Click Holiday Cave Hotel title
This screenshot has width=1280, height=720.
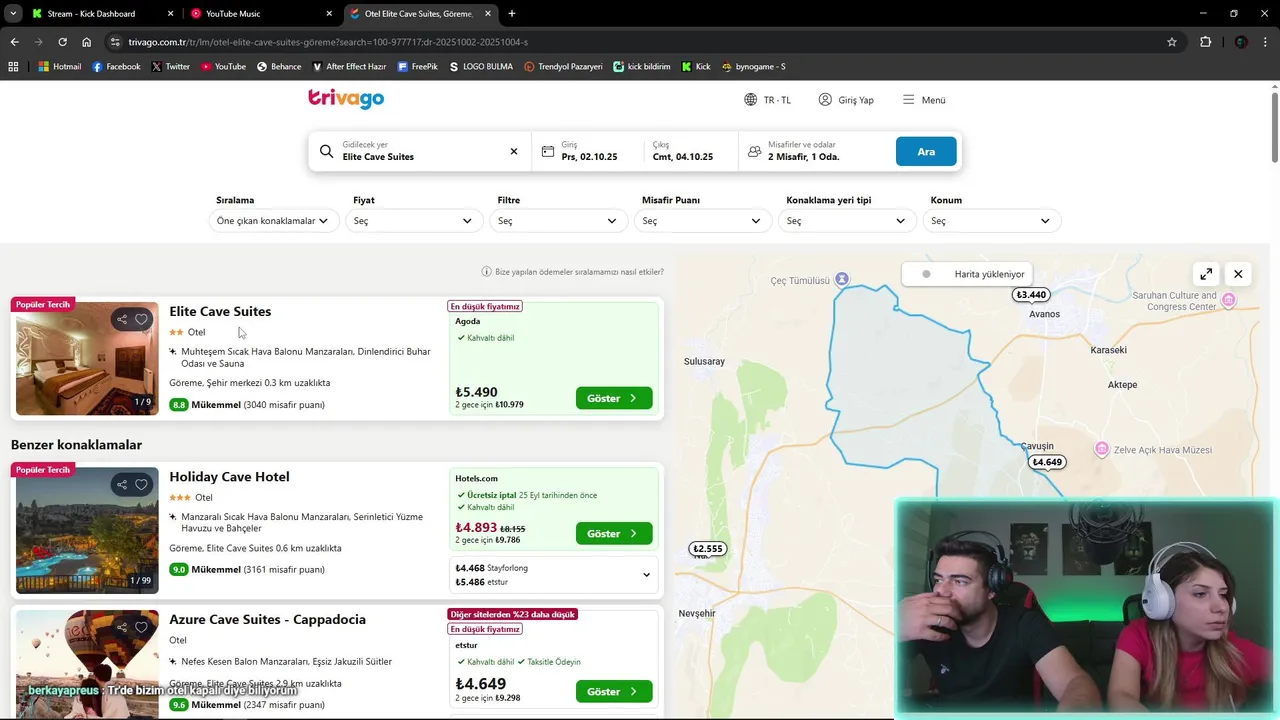[229, 477]
